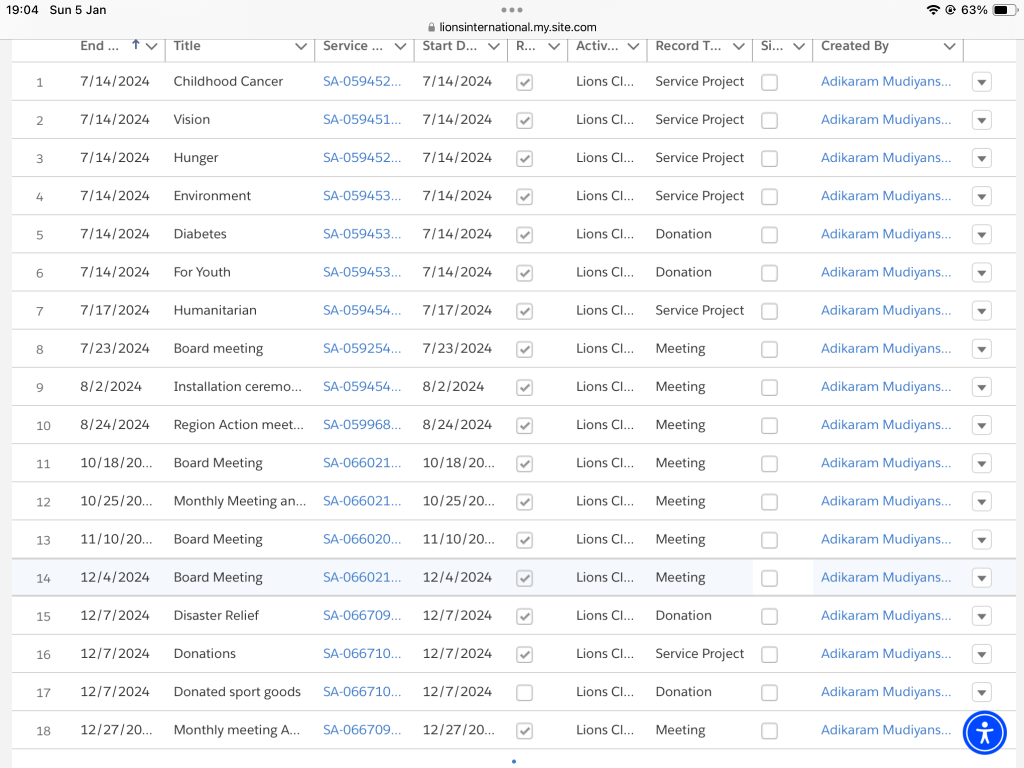Sort by the Start D... column header

tap(449, 46)
